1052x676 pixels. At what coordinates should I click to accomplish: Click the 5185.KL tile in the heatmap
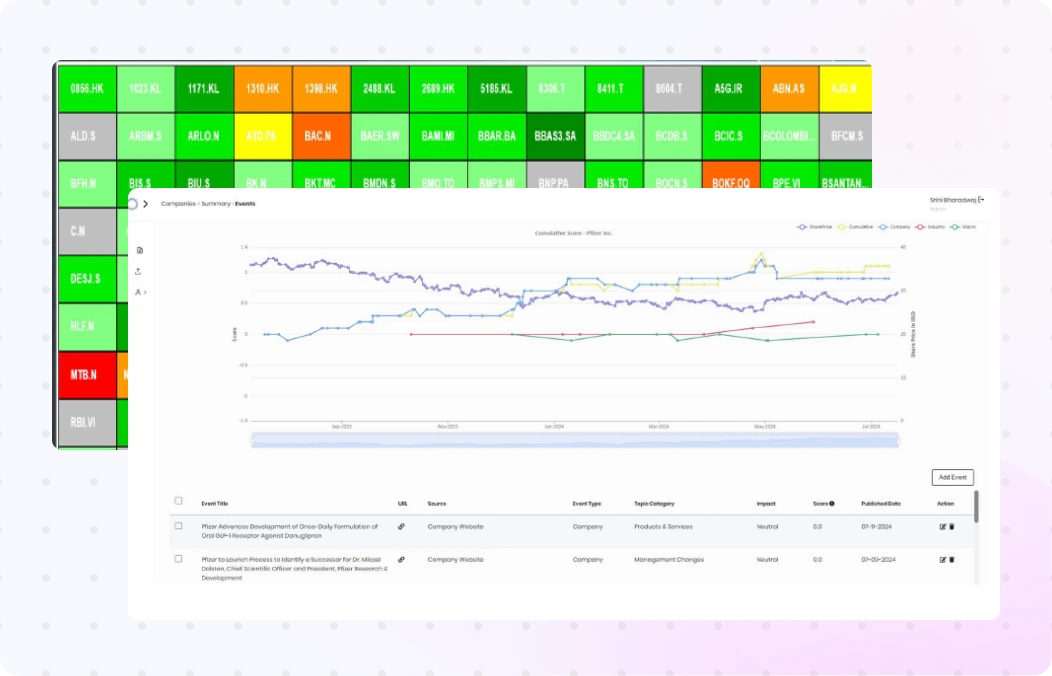click(496, 89)
